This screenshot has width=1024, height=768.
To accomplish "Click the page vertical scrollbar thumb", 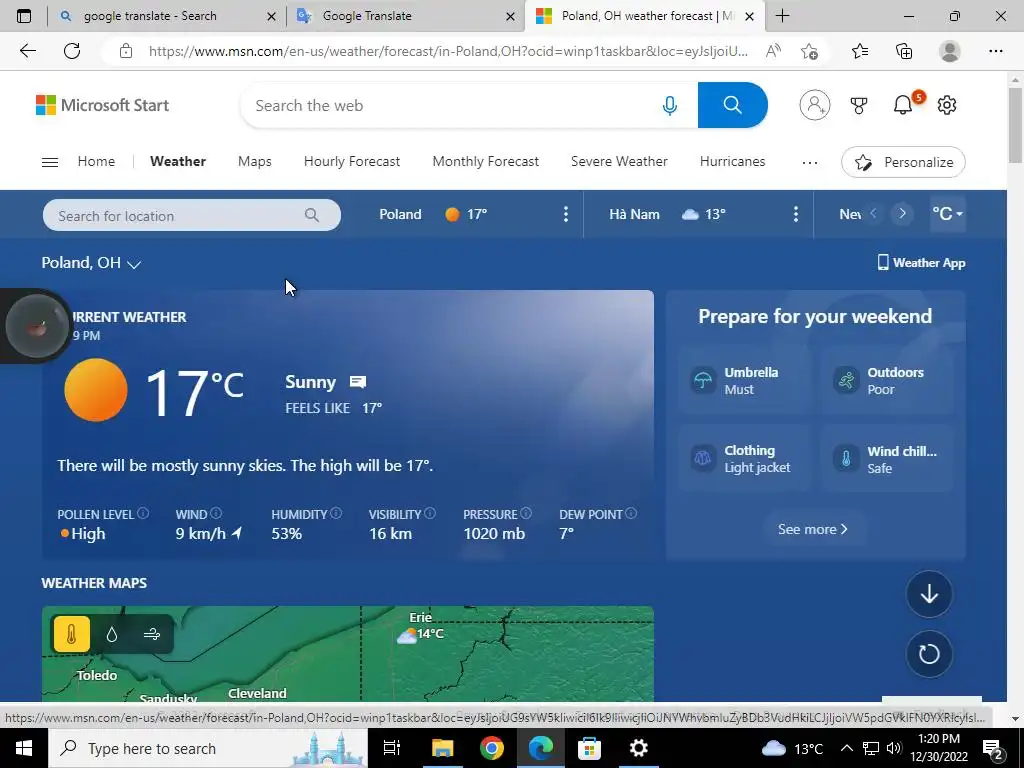I will point(1015,125).
